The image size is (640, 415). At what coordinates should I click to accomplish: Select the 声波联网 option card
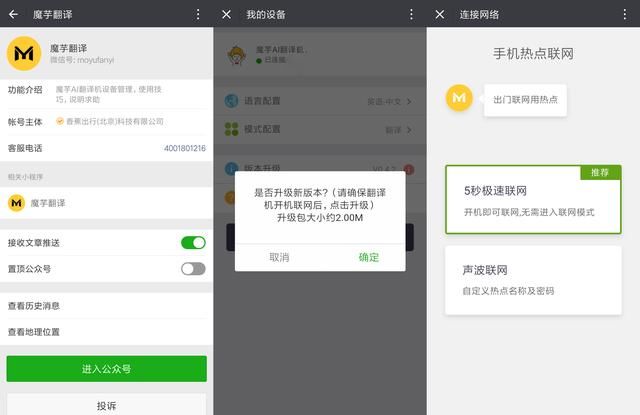point(533,280)
